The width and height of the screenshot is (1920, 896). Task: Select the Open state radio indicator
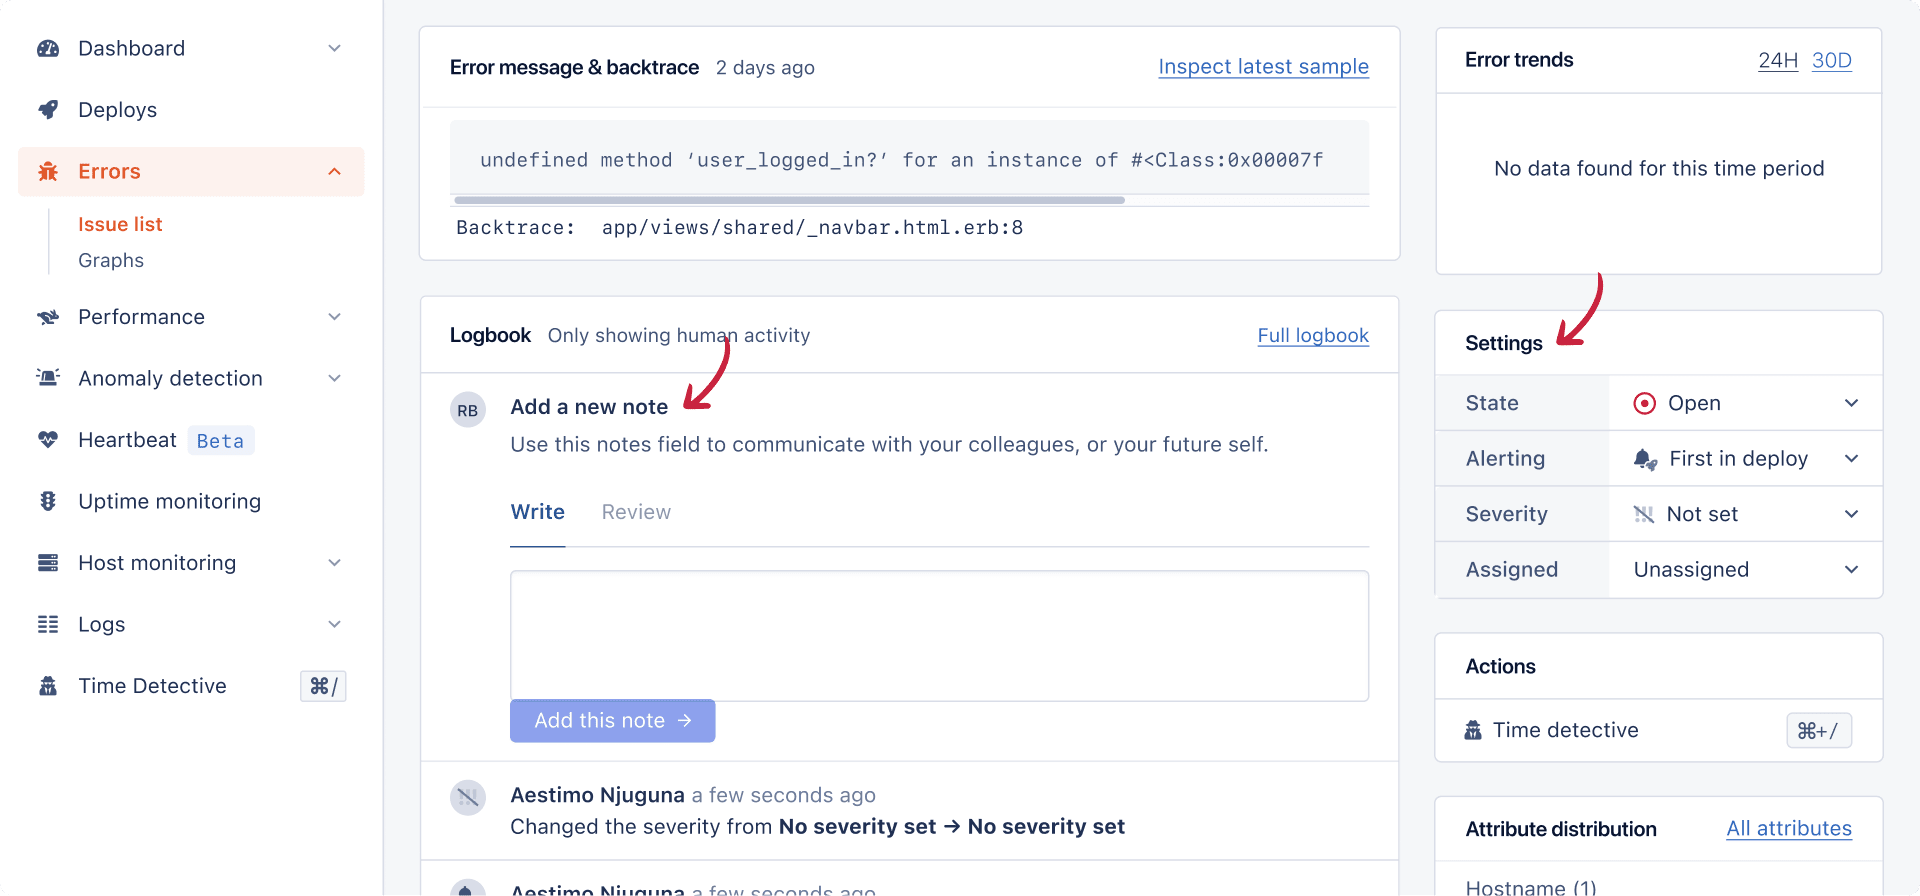pyautogui.click(x=1644, y=402)
